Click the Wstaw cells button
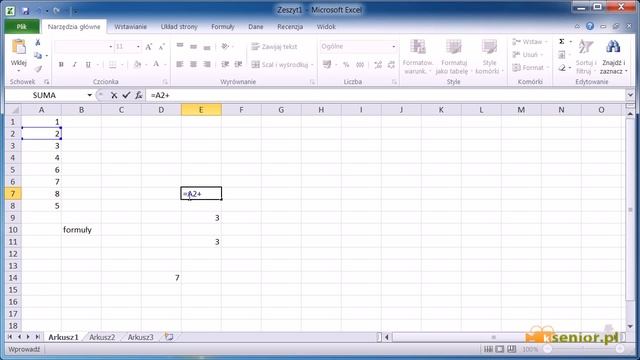The height and width of the screenshot is (360, 640). click(529, 42)
